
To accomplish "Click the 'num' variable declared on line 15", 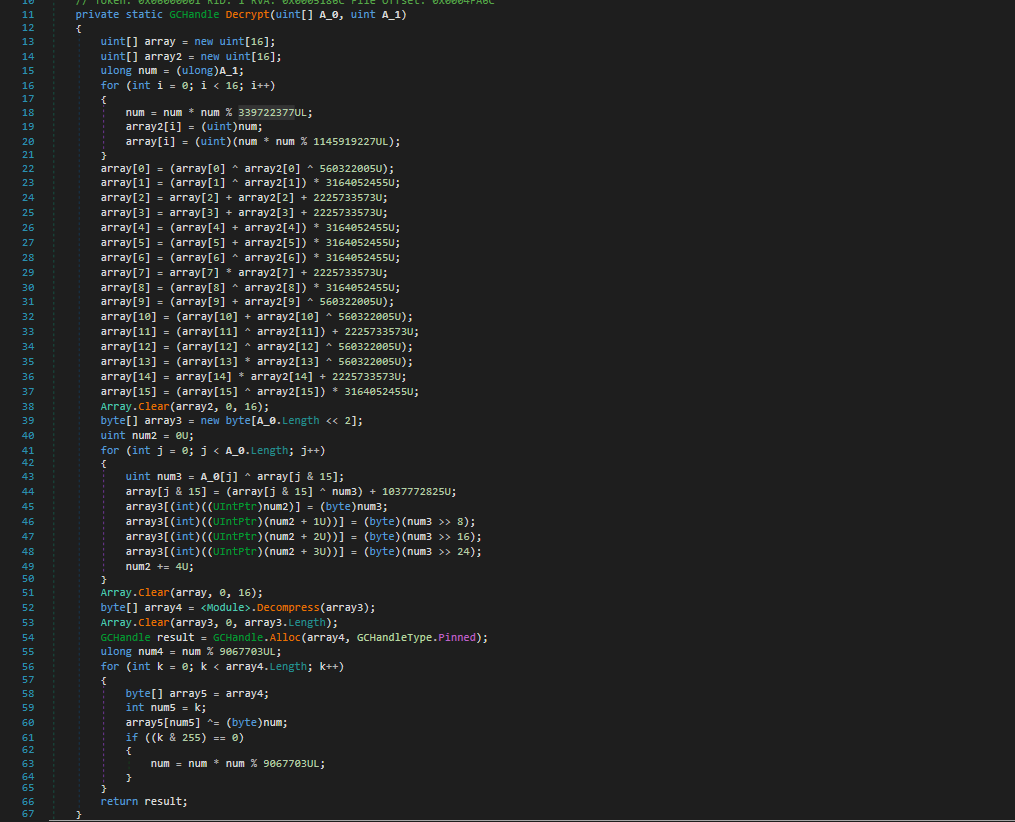I will click(148, 71).
